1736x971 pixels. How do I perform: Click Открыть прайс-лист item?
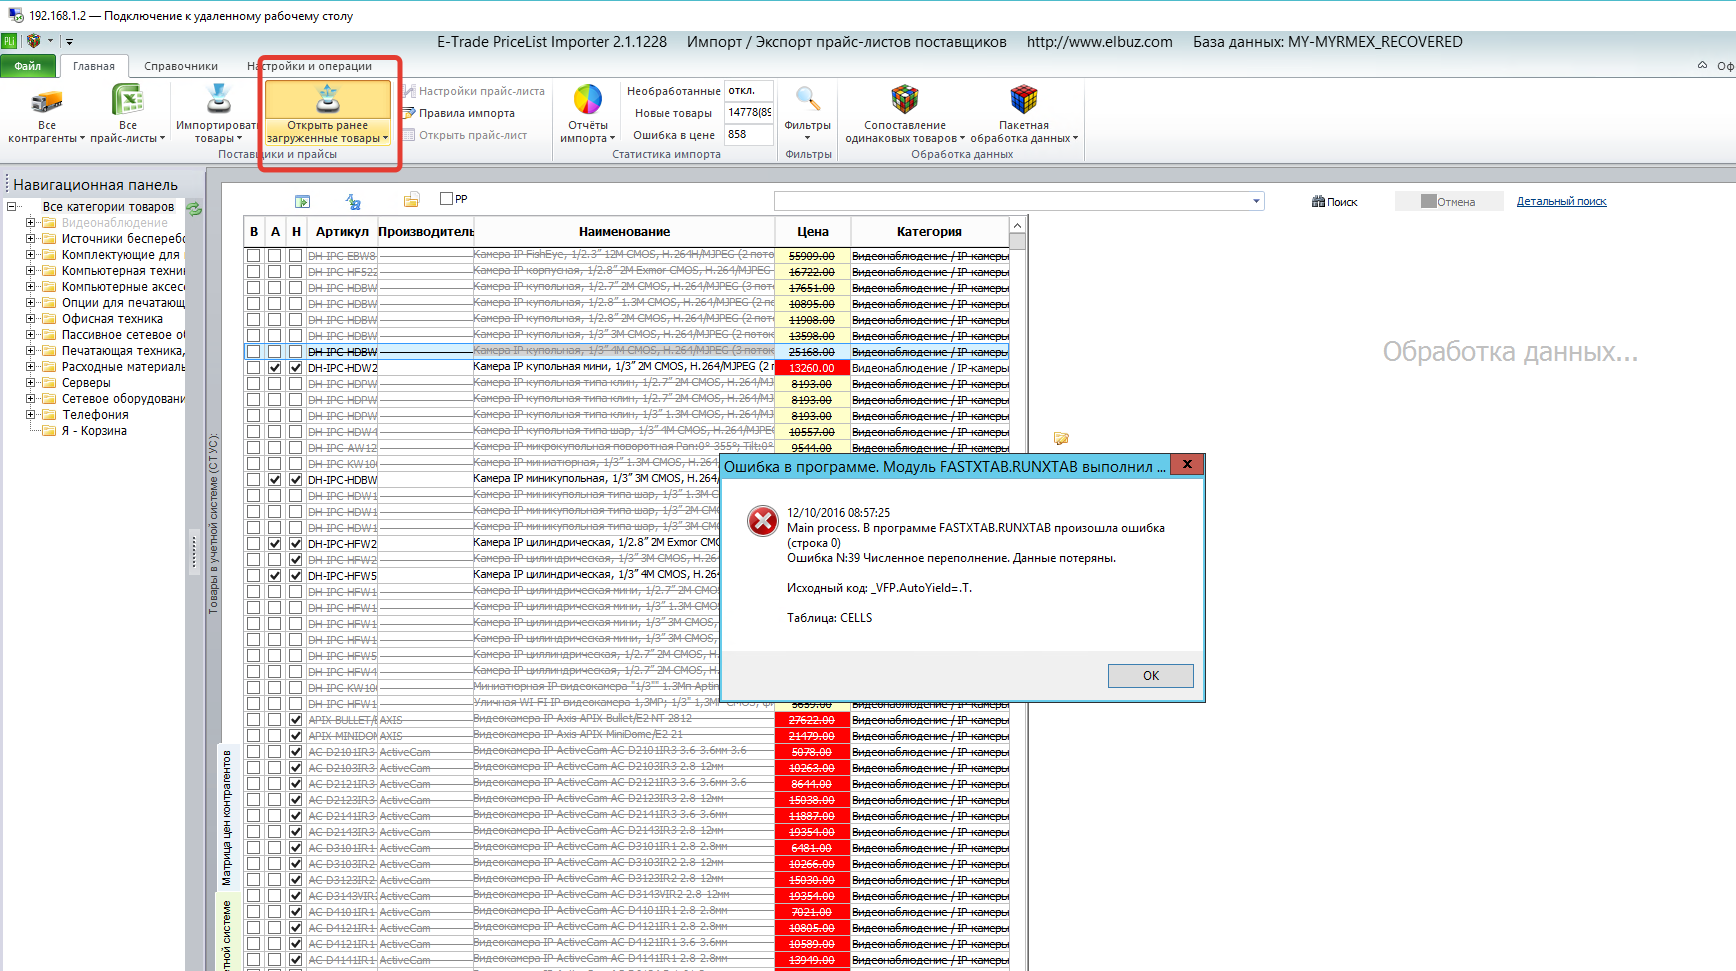coord(465,135)
